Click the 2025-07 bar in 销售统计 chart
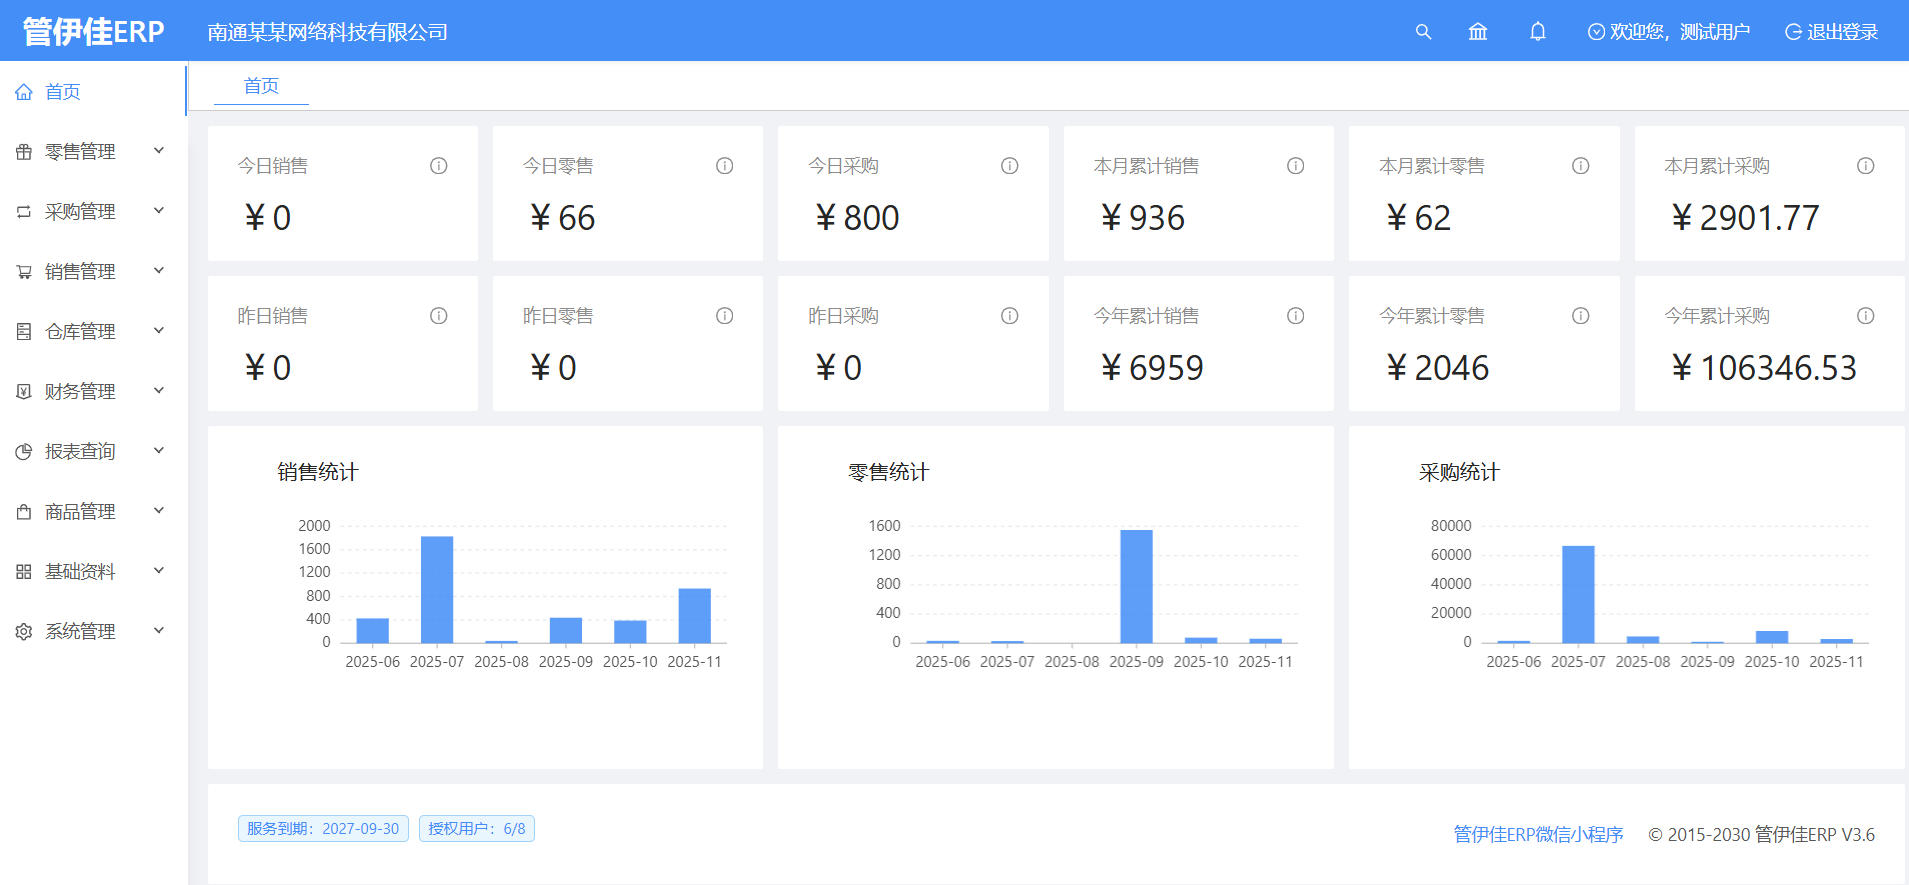The image size is (1909, 885). pos(437,590)
